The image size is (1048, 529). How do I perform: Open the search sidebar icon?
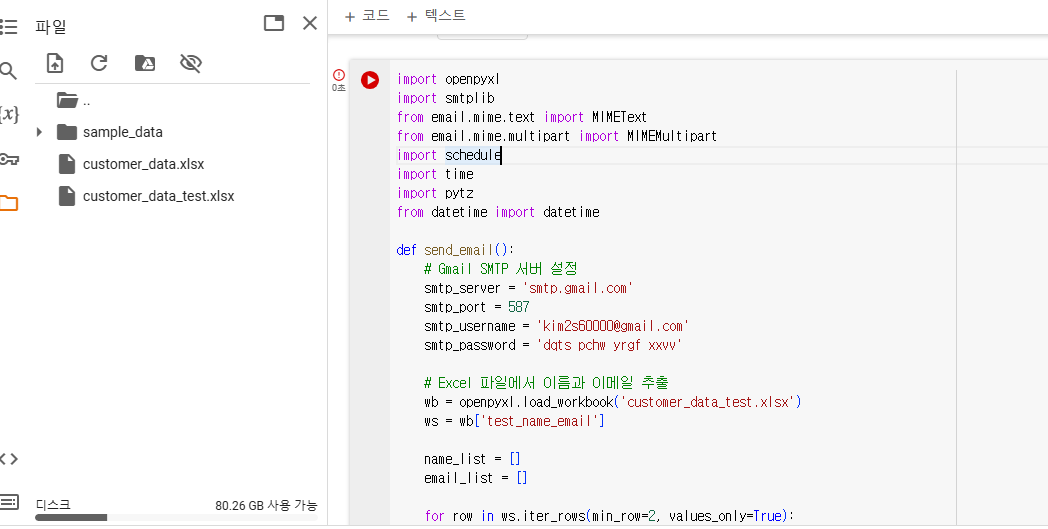click(8, 71)
